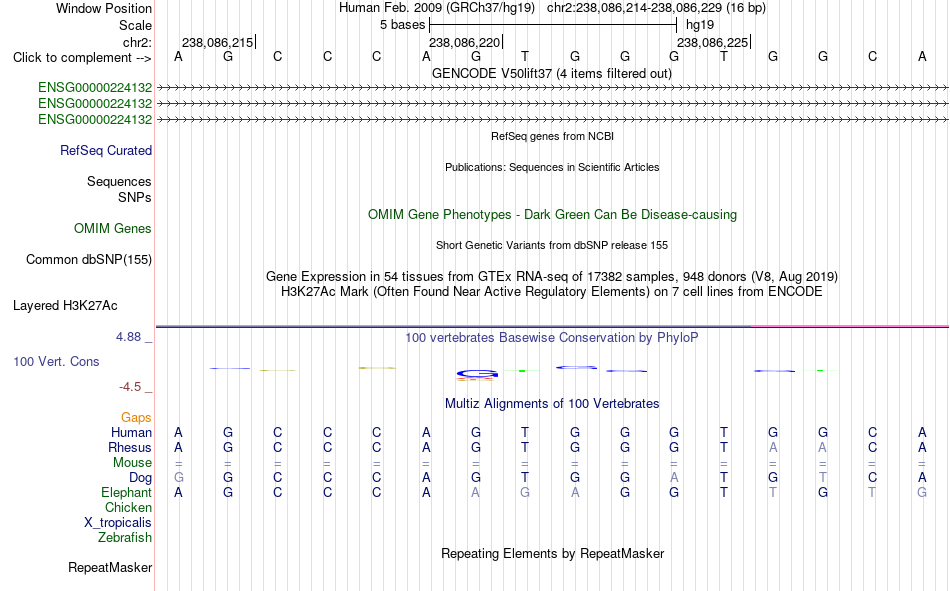
Task: Click the 238,086,220 position marker
Action: (465, 42)
